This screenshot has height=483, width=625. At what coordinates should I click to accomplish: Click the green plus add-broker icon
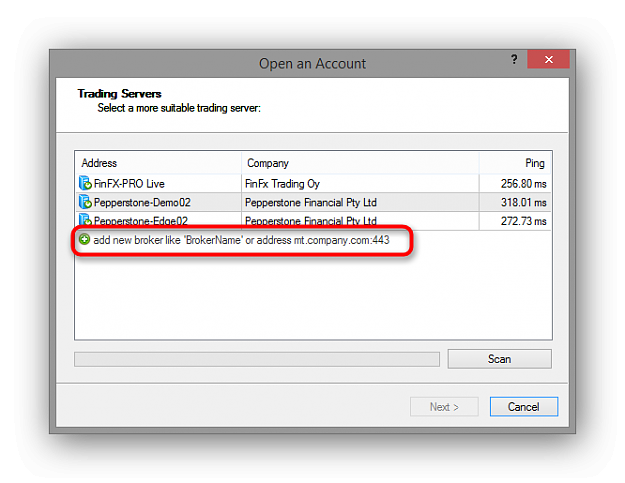click(x=84, y=240)
